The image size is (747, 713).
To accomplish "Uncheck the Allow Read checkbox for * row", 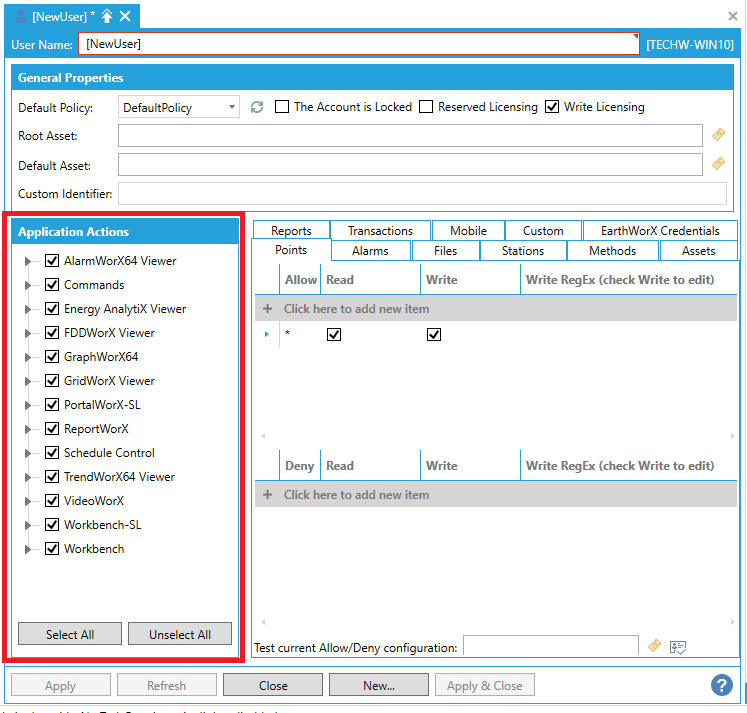I will (x=334, y=334).
